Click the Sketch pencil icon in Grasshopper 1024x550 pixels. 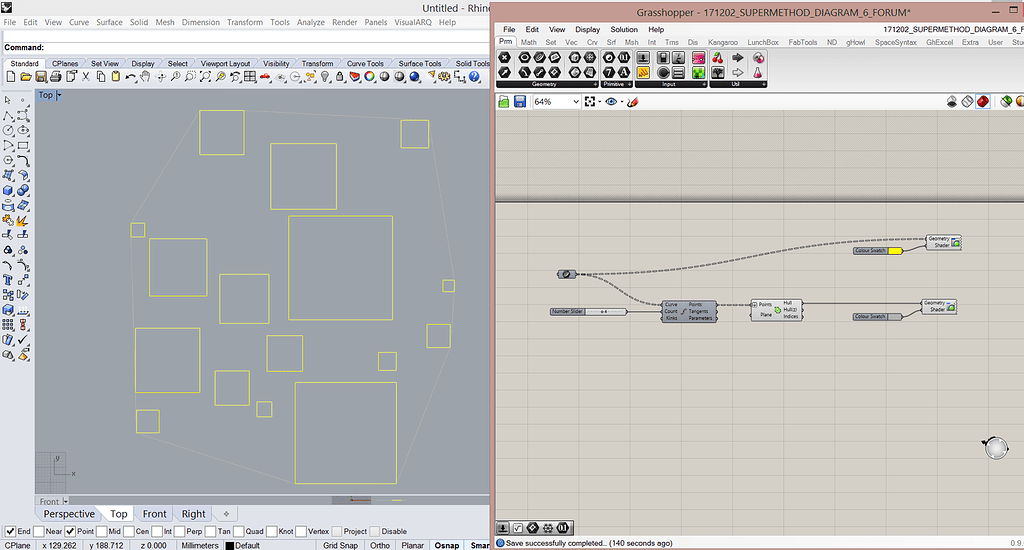point(632,102)
